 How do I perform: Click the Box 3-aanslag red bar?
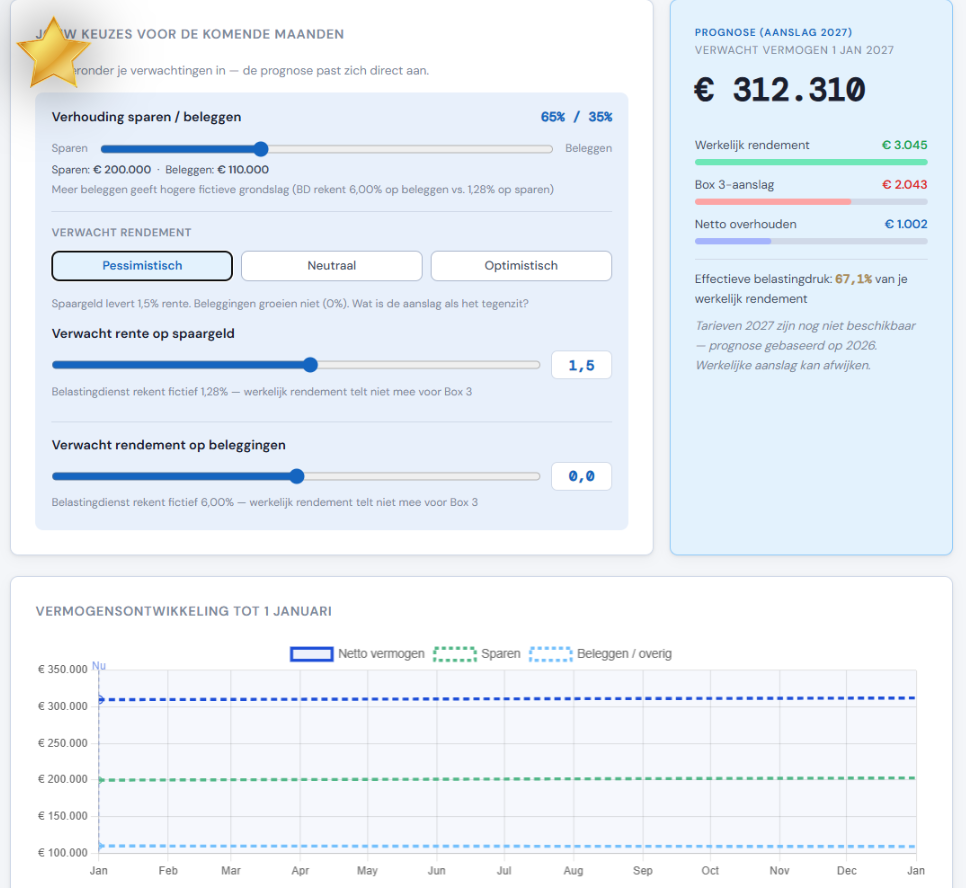772,201
